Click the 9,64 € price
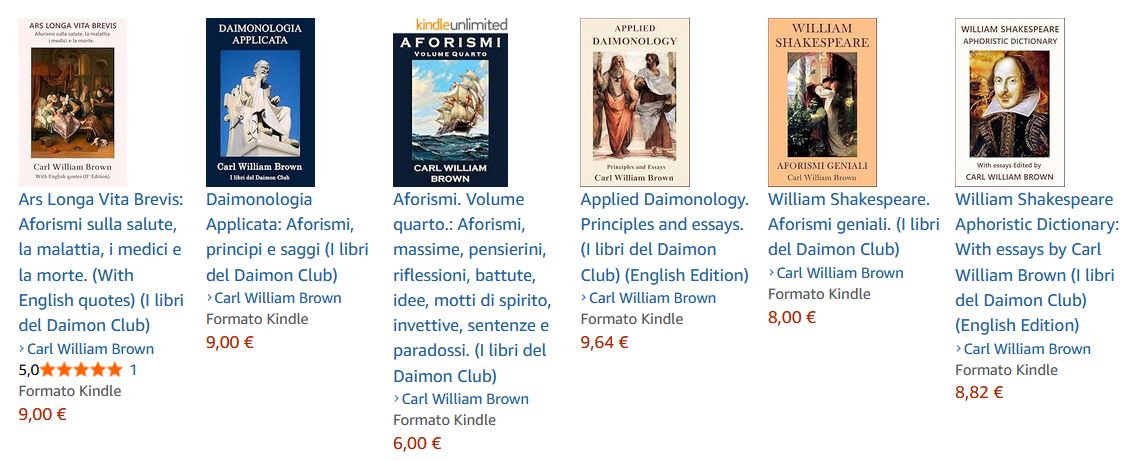The width and height of the screenshot is (1134, 461). (x=604, y=342)
